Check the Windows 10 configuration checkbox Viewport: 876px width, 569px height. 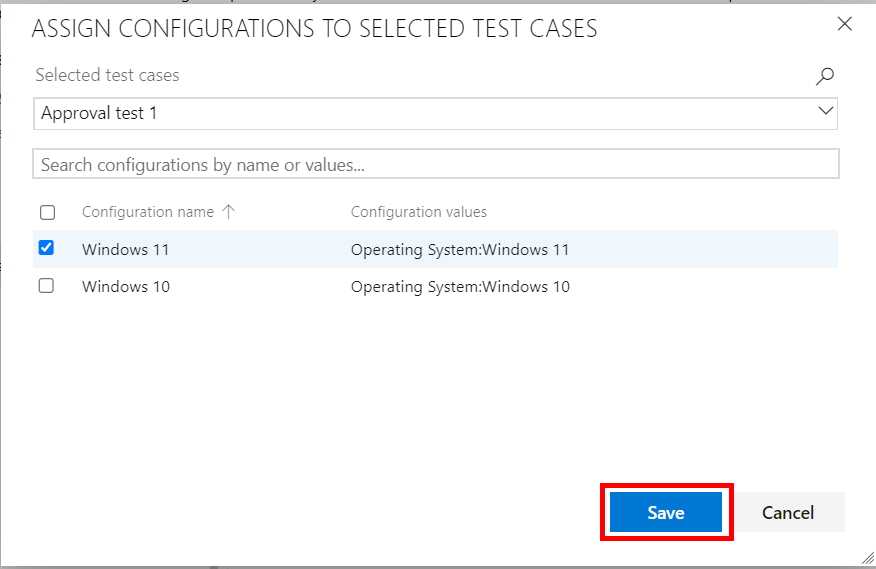[46, 286]
